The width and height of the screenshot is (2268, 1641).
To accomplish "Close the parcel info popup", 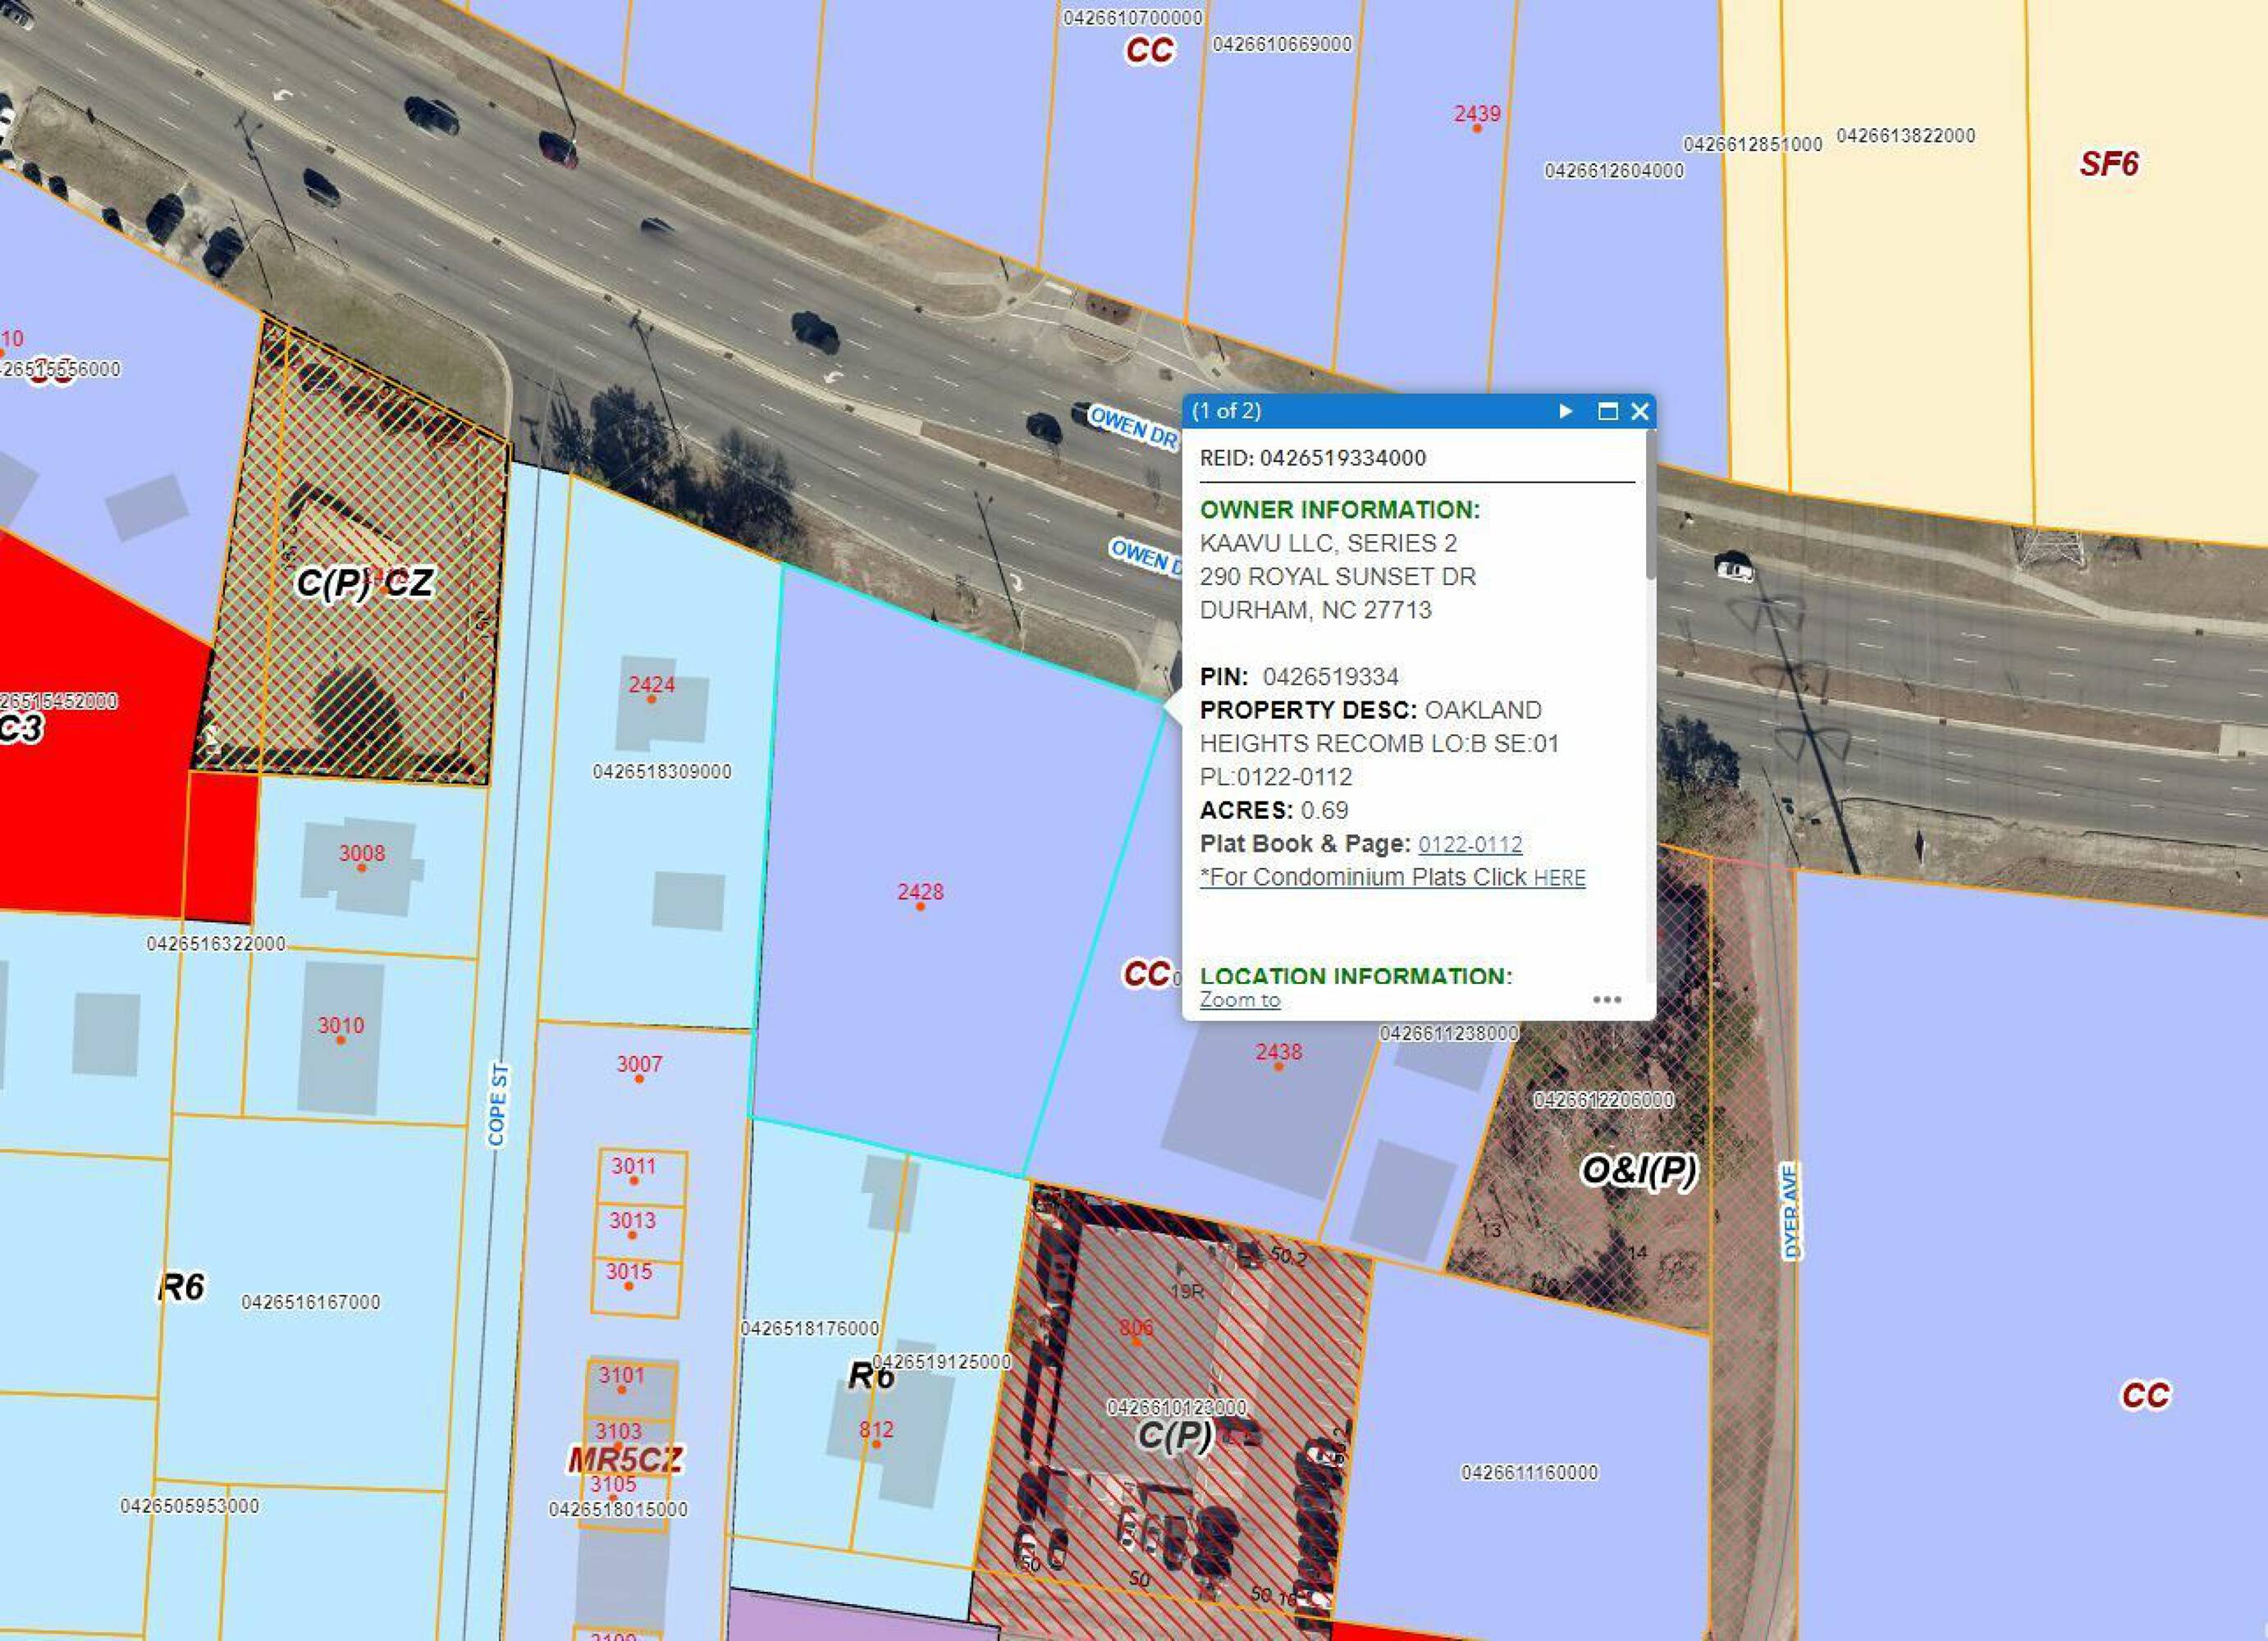I will coord(1640,411).
